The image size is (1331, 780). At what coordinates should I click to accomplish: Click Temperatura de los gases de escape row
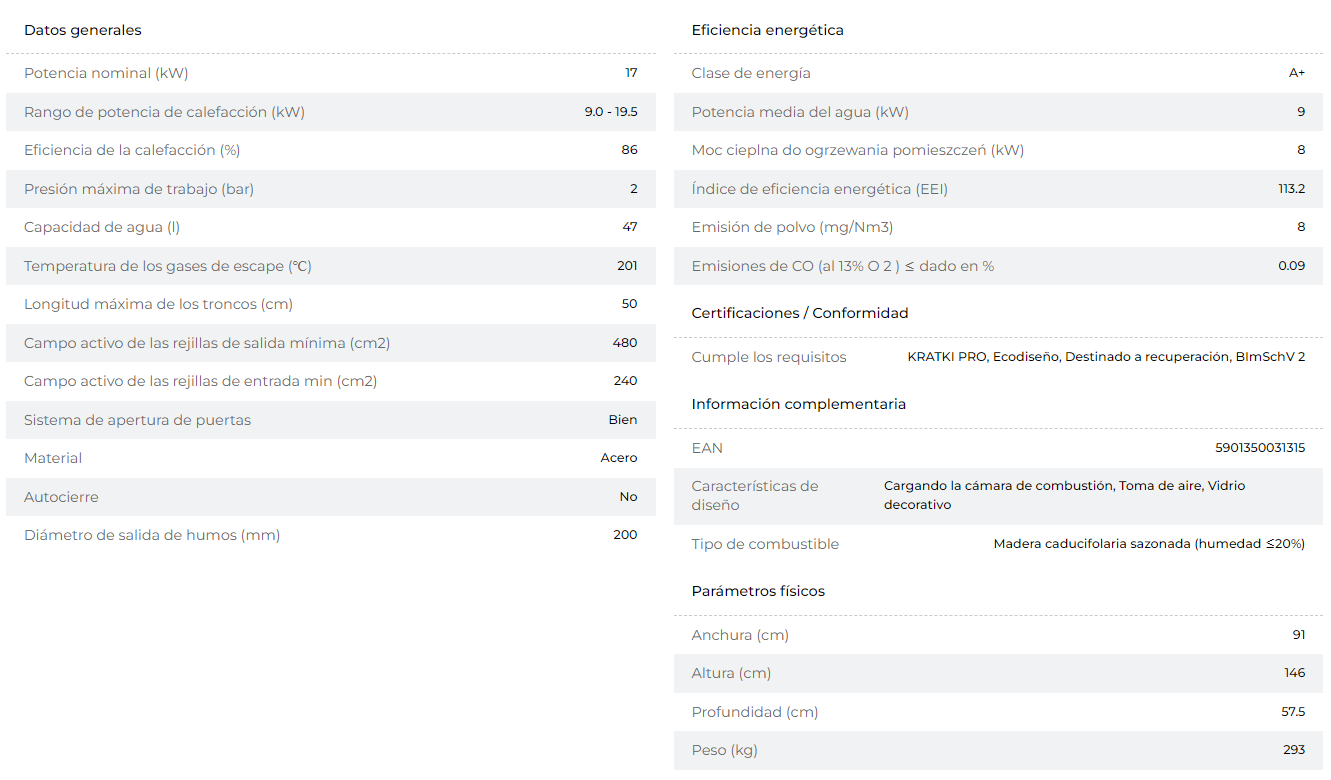point(331,266)
